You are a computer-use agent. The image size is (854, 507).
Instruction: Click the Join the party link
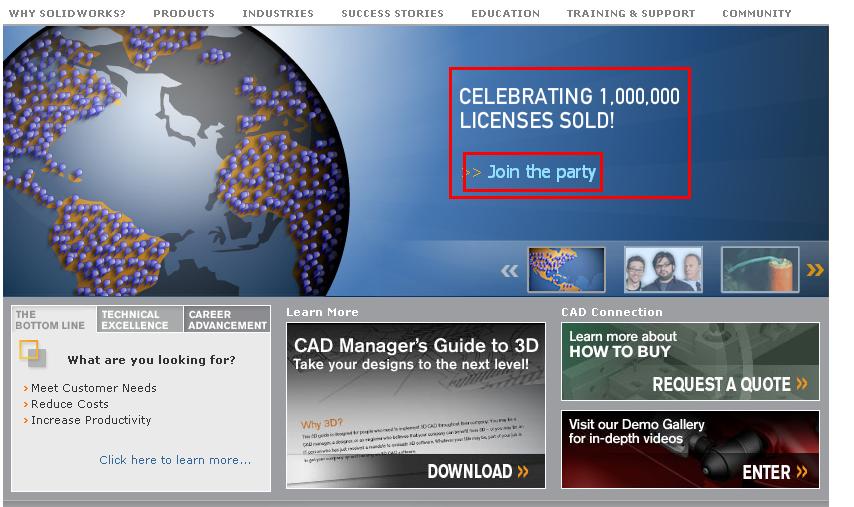pos(541,172)
